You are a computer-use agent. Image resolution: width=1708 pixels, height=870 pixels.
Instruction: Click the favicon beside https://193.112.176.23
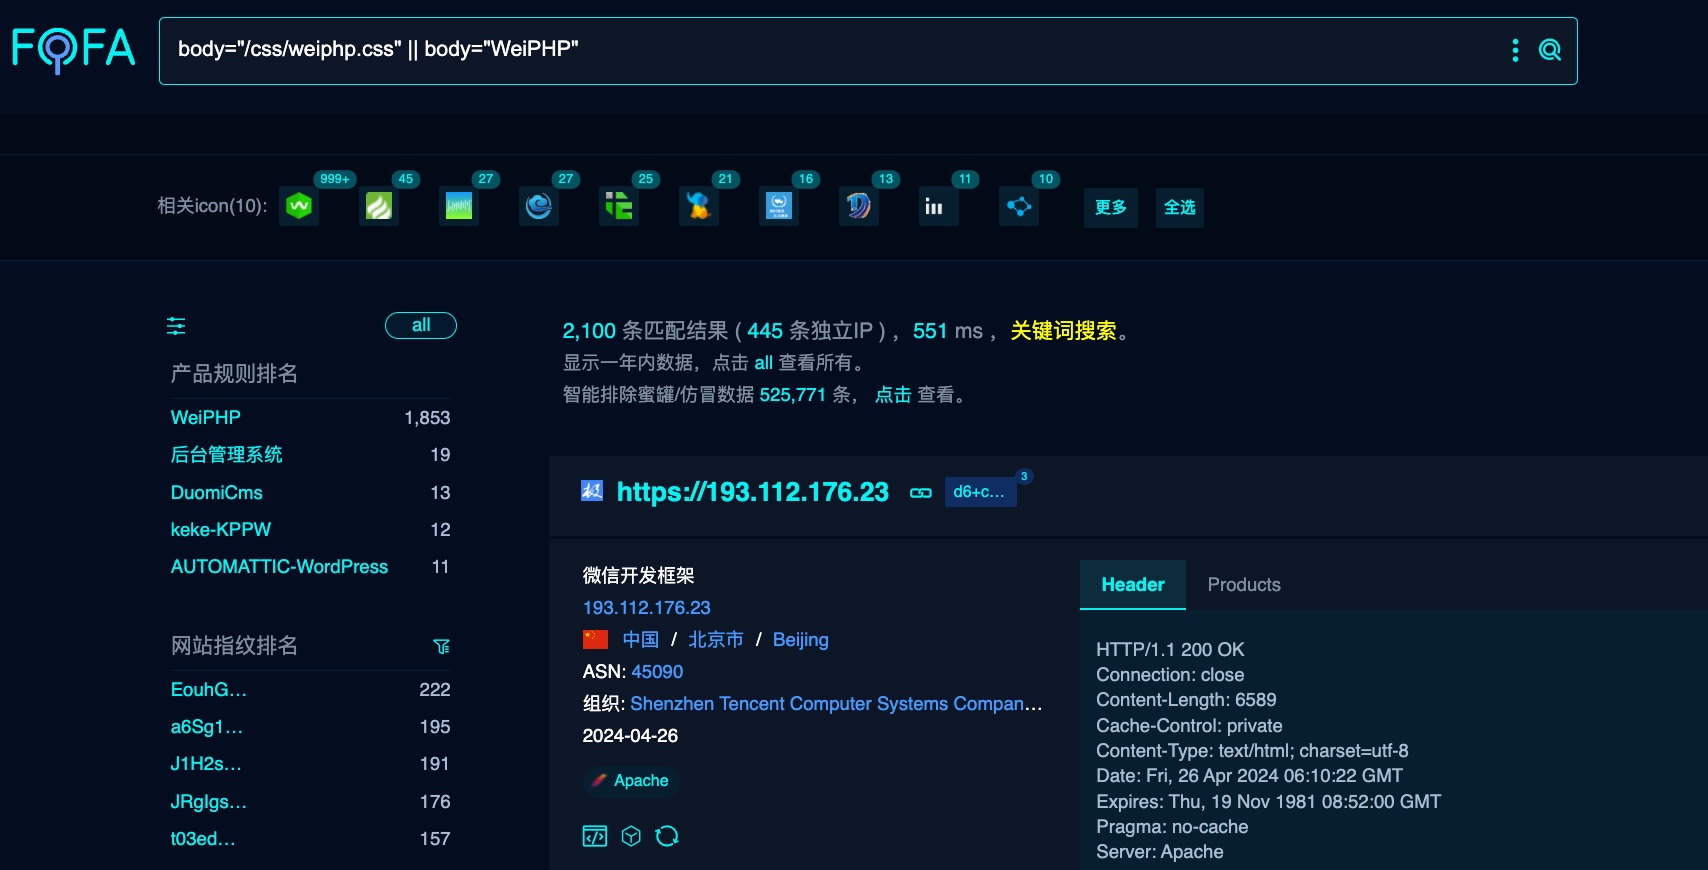[x=592, y=491]
